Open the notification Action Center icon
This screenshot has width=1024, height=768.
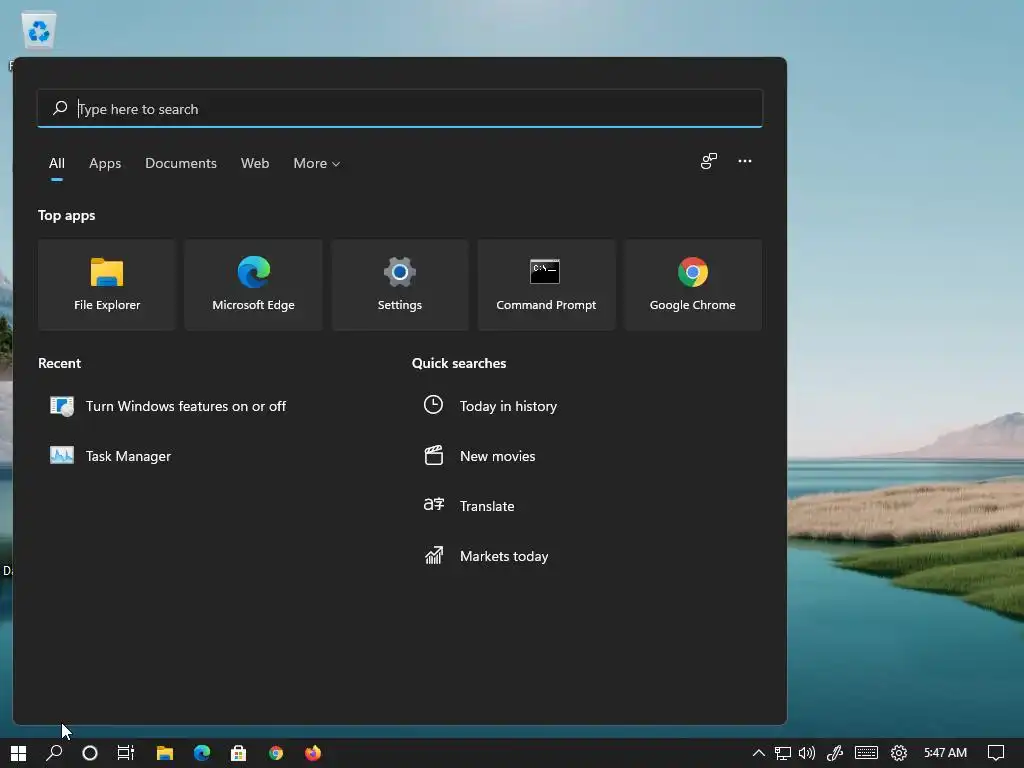click(x=995, y=753)
